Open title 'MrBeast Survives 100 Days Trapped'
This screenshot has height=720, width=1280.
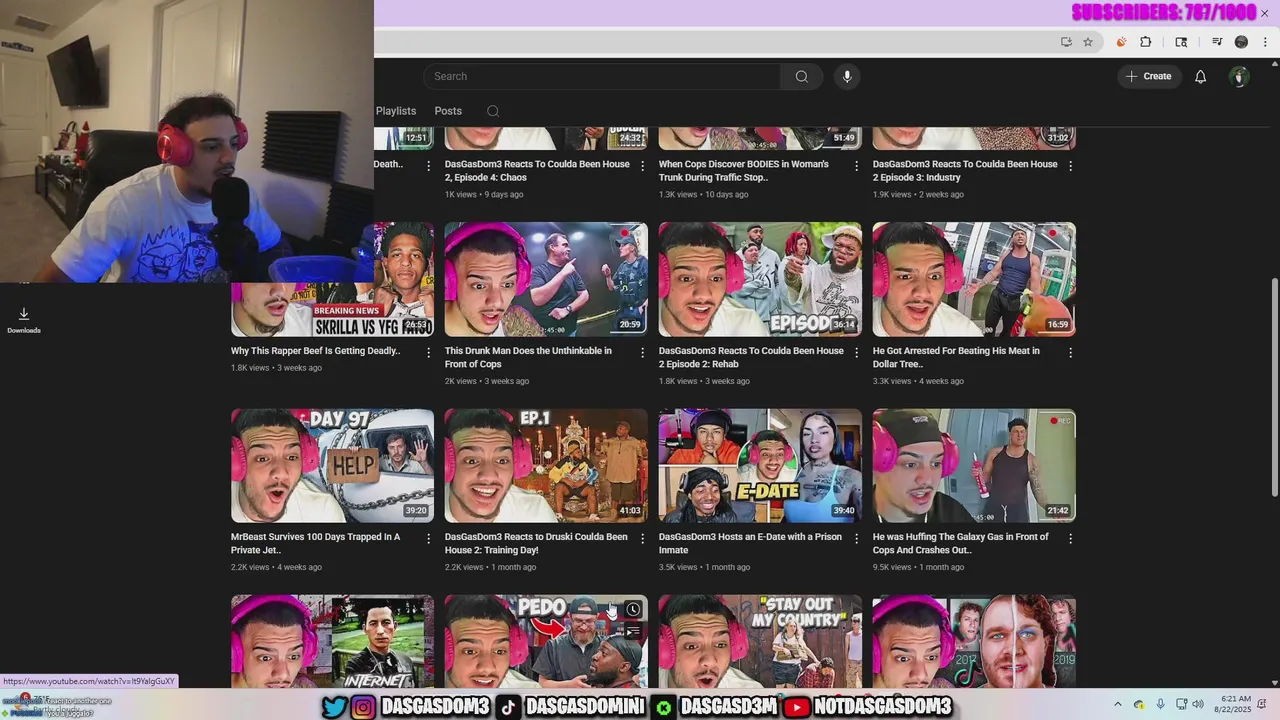point(315,544)
